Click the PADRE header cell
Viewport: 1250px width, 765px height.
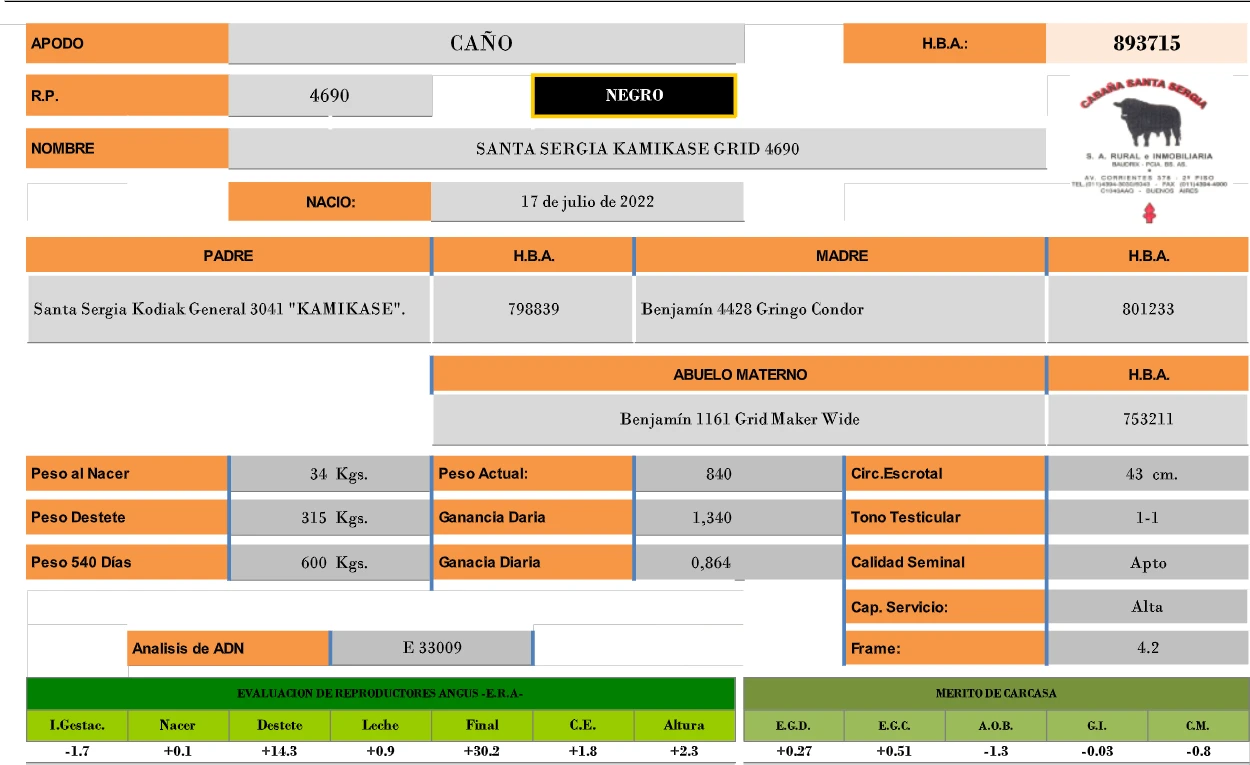click(228, 255)
